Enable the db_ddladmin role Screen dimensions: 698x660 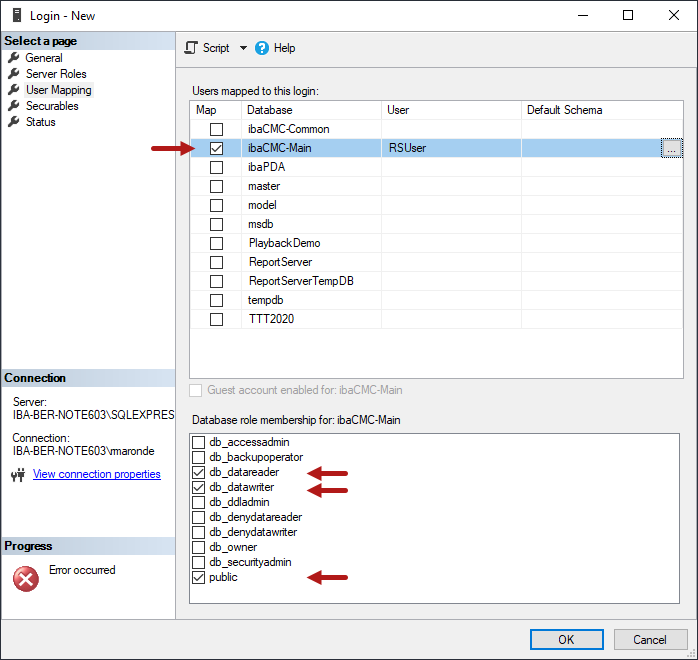(199, 502)
